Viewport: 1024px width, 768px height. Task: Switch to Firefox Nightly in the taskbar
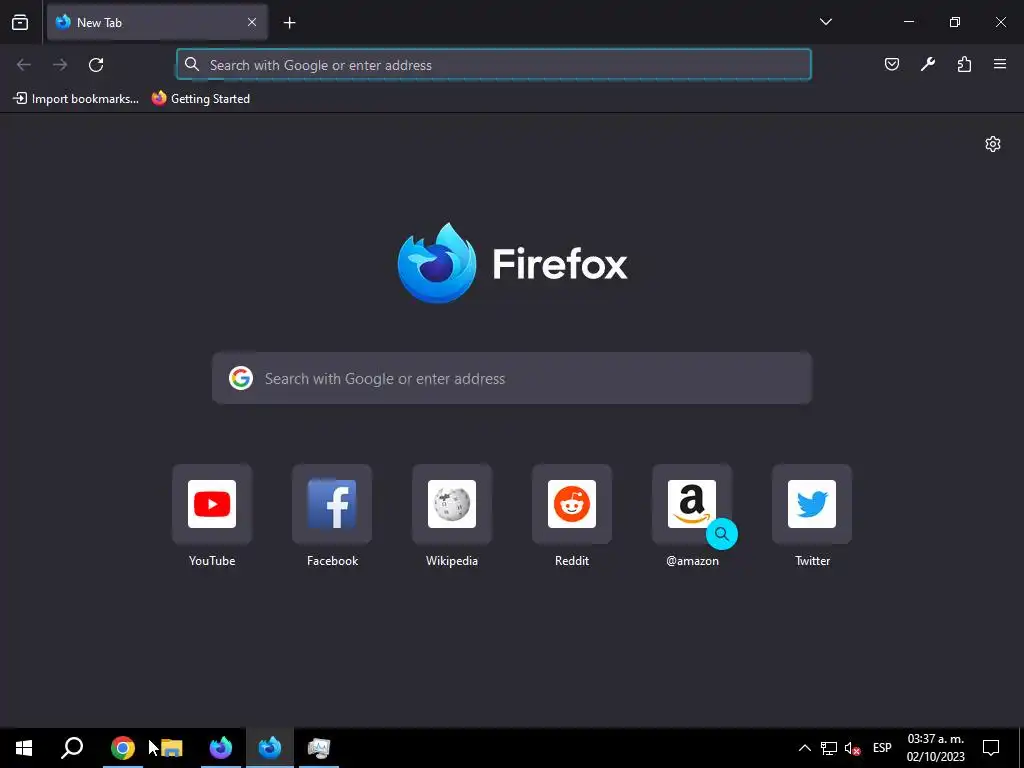tap(221, 748)
